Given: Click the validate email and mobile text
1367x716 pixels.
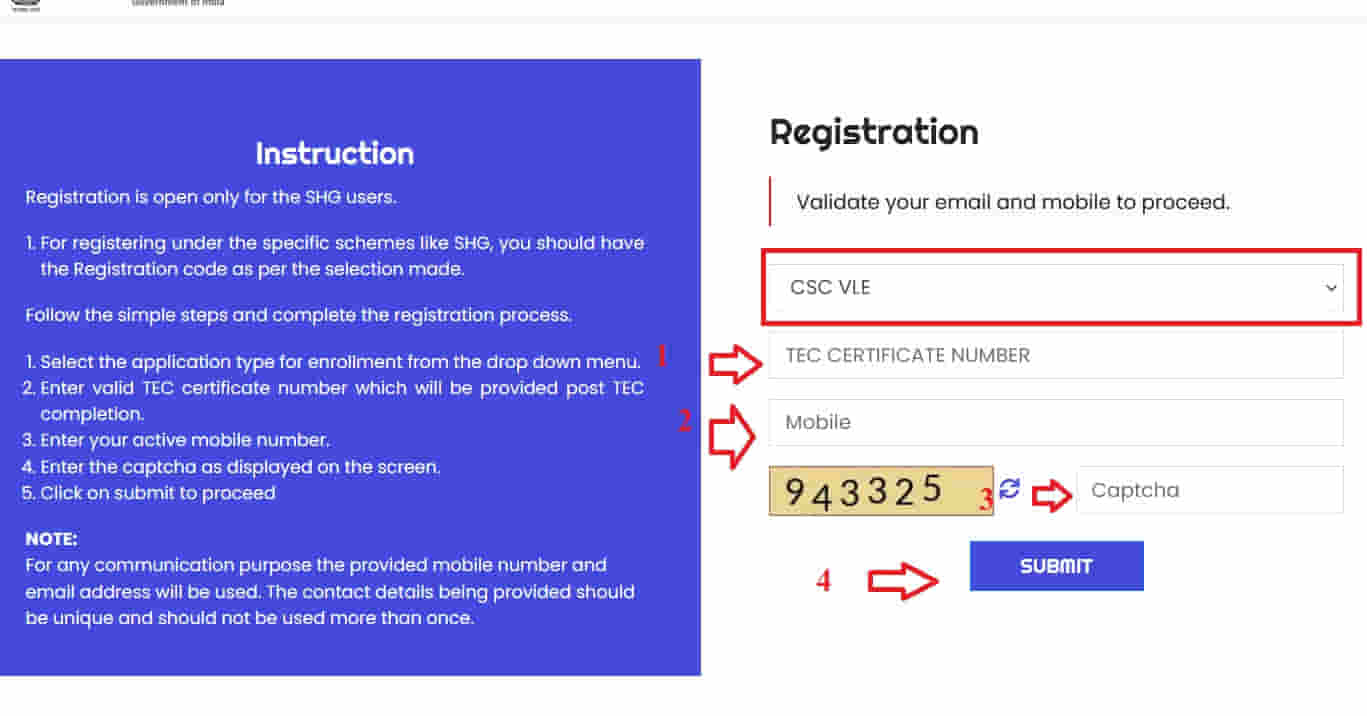Looking at the screenshot, I should tap(1012, 201).
